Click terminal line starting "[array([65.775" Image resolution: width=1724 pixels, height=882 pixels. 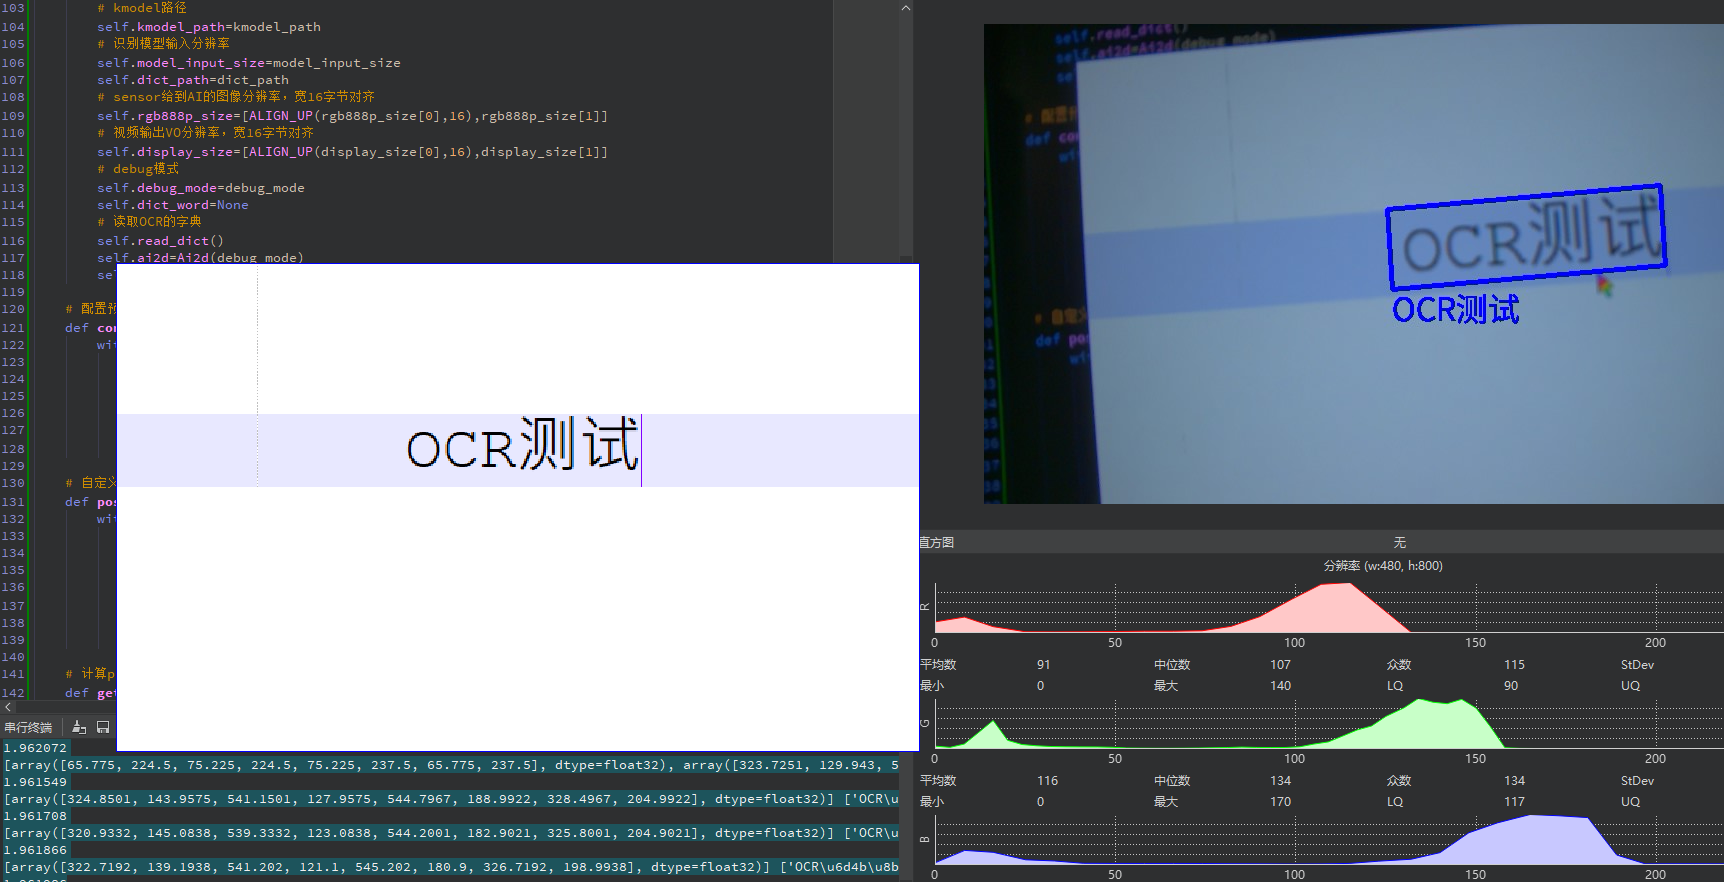pyautogui.click(x=451, y=765)
